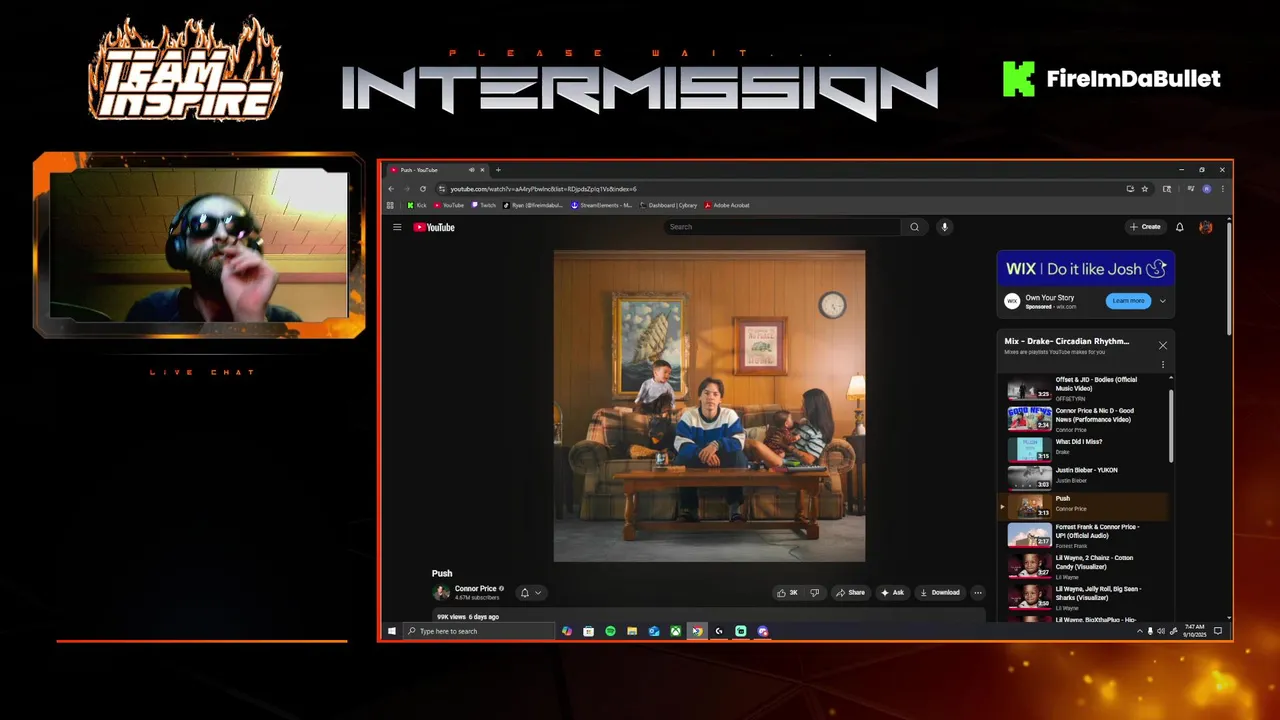Bookmark this page with the star icon

(x=1145, y=189)
